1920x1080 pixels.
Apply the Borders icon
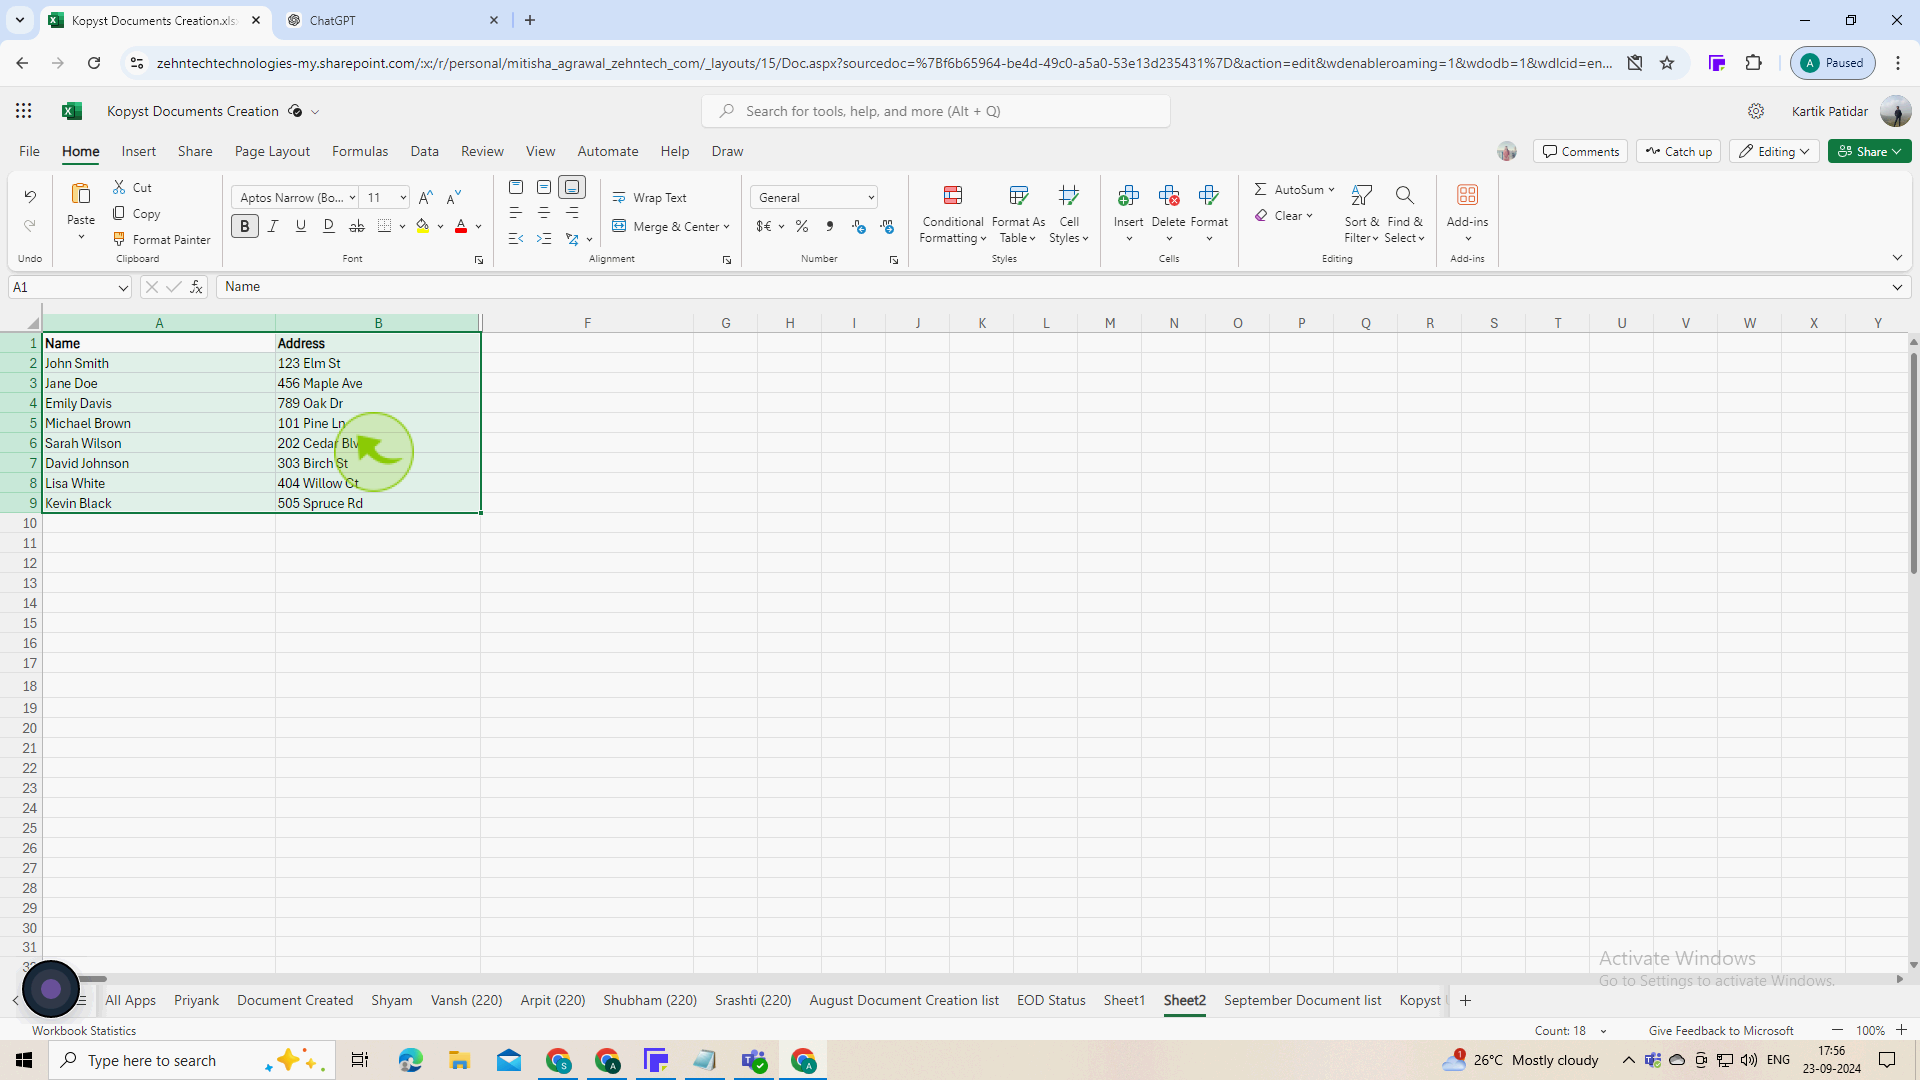coord(384,226)
